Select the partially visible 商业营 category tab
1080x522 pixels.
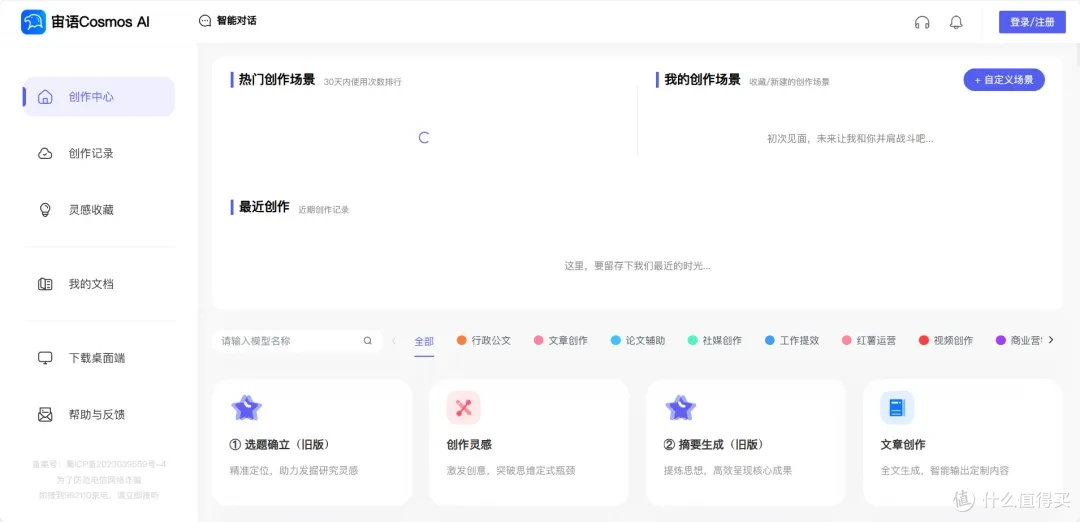(x=1019, y=340)
